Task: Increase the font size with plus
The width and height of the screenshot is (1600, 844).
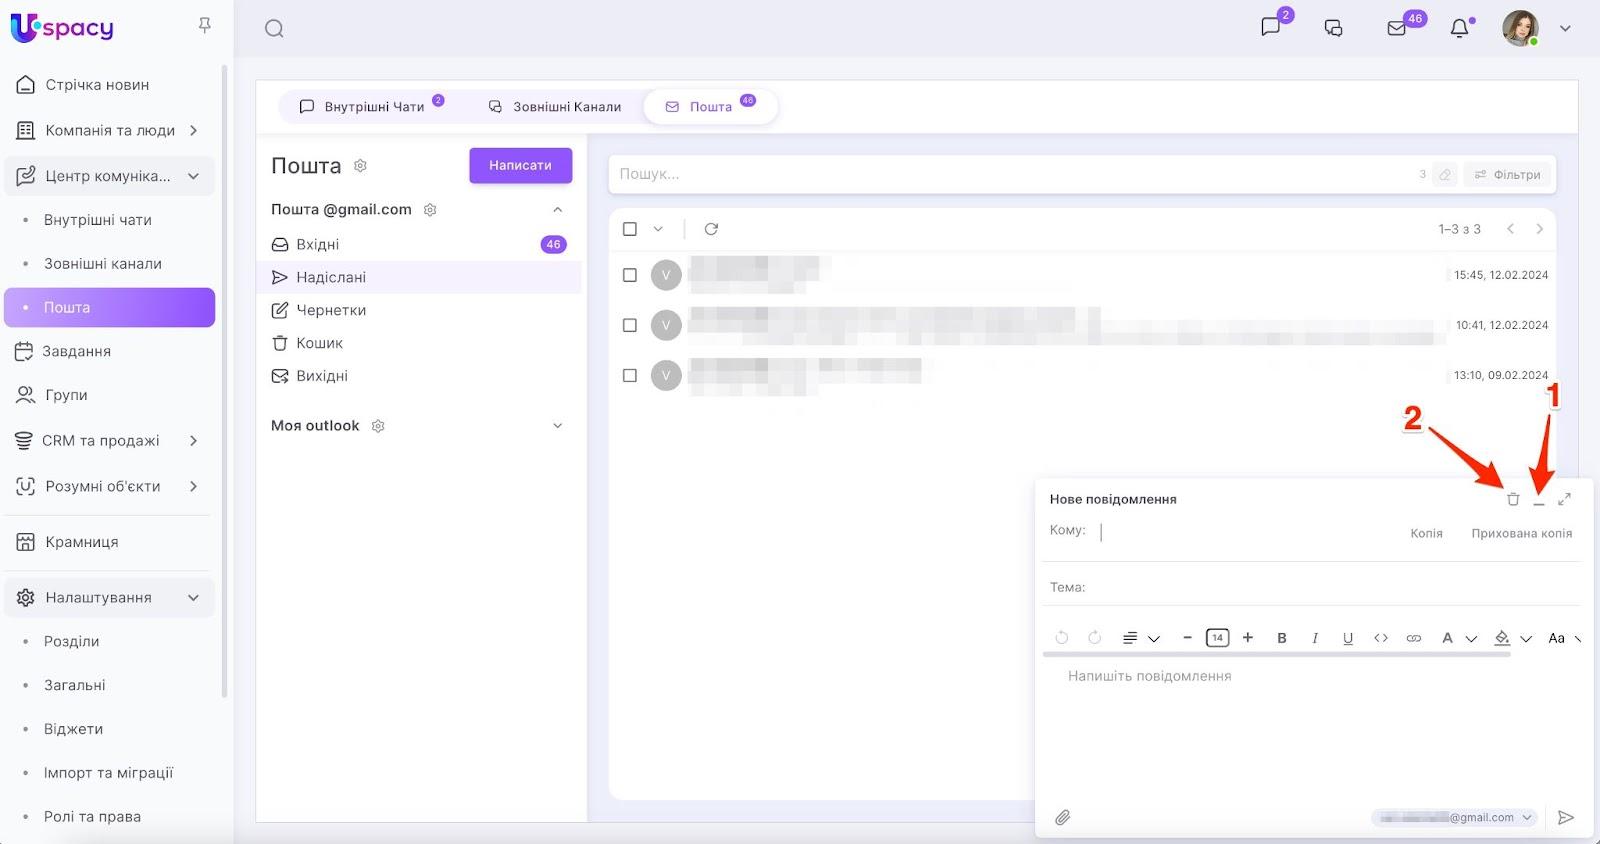Action: (x=1248, y=638)
